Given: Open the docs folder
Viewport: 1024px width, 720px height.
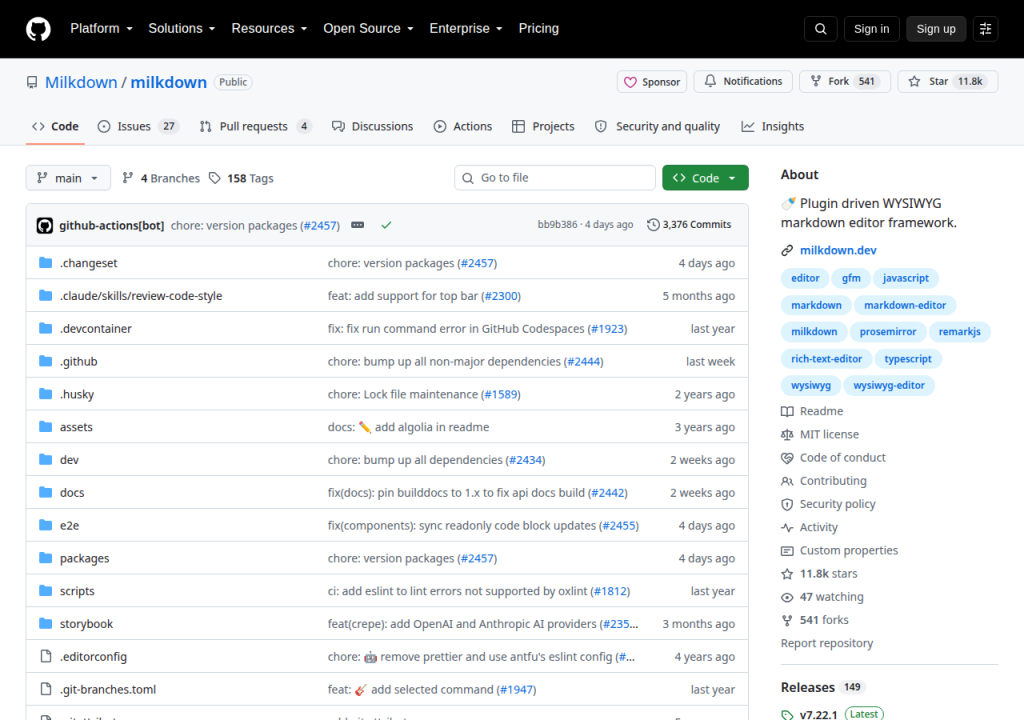Looking at the screenshot, I should click(72, 493).
